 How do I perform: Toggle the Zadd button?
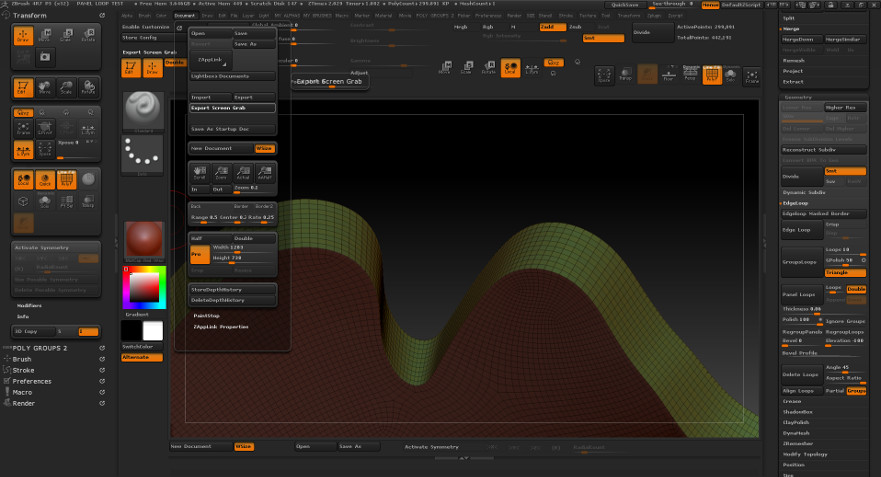(x=551, y=27)
